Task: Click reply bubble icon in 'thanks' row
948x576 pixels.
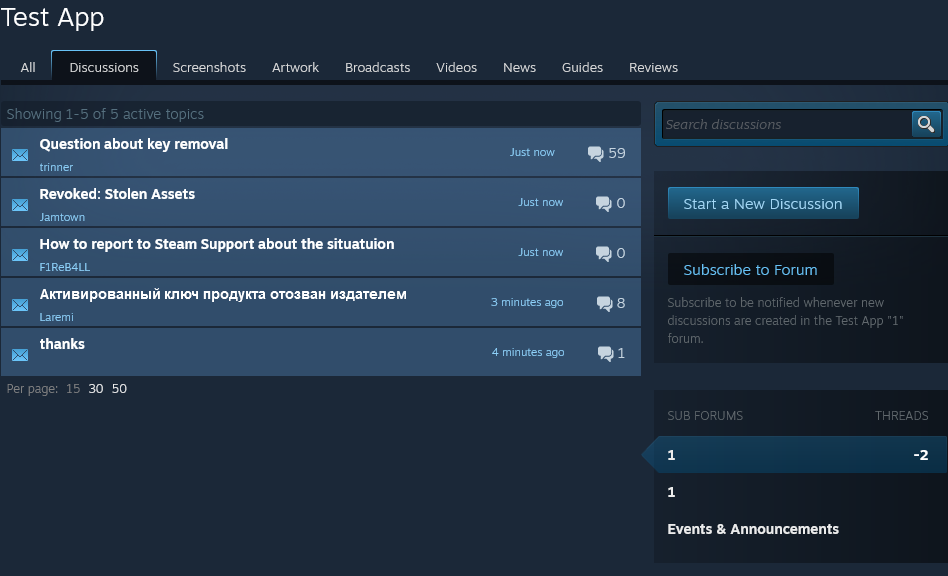Action: (x=605, y=354)
